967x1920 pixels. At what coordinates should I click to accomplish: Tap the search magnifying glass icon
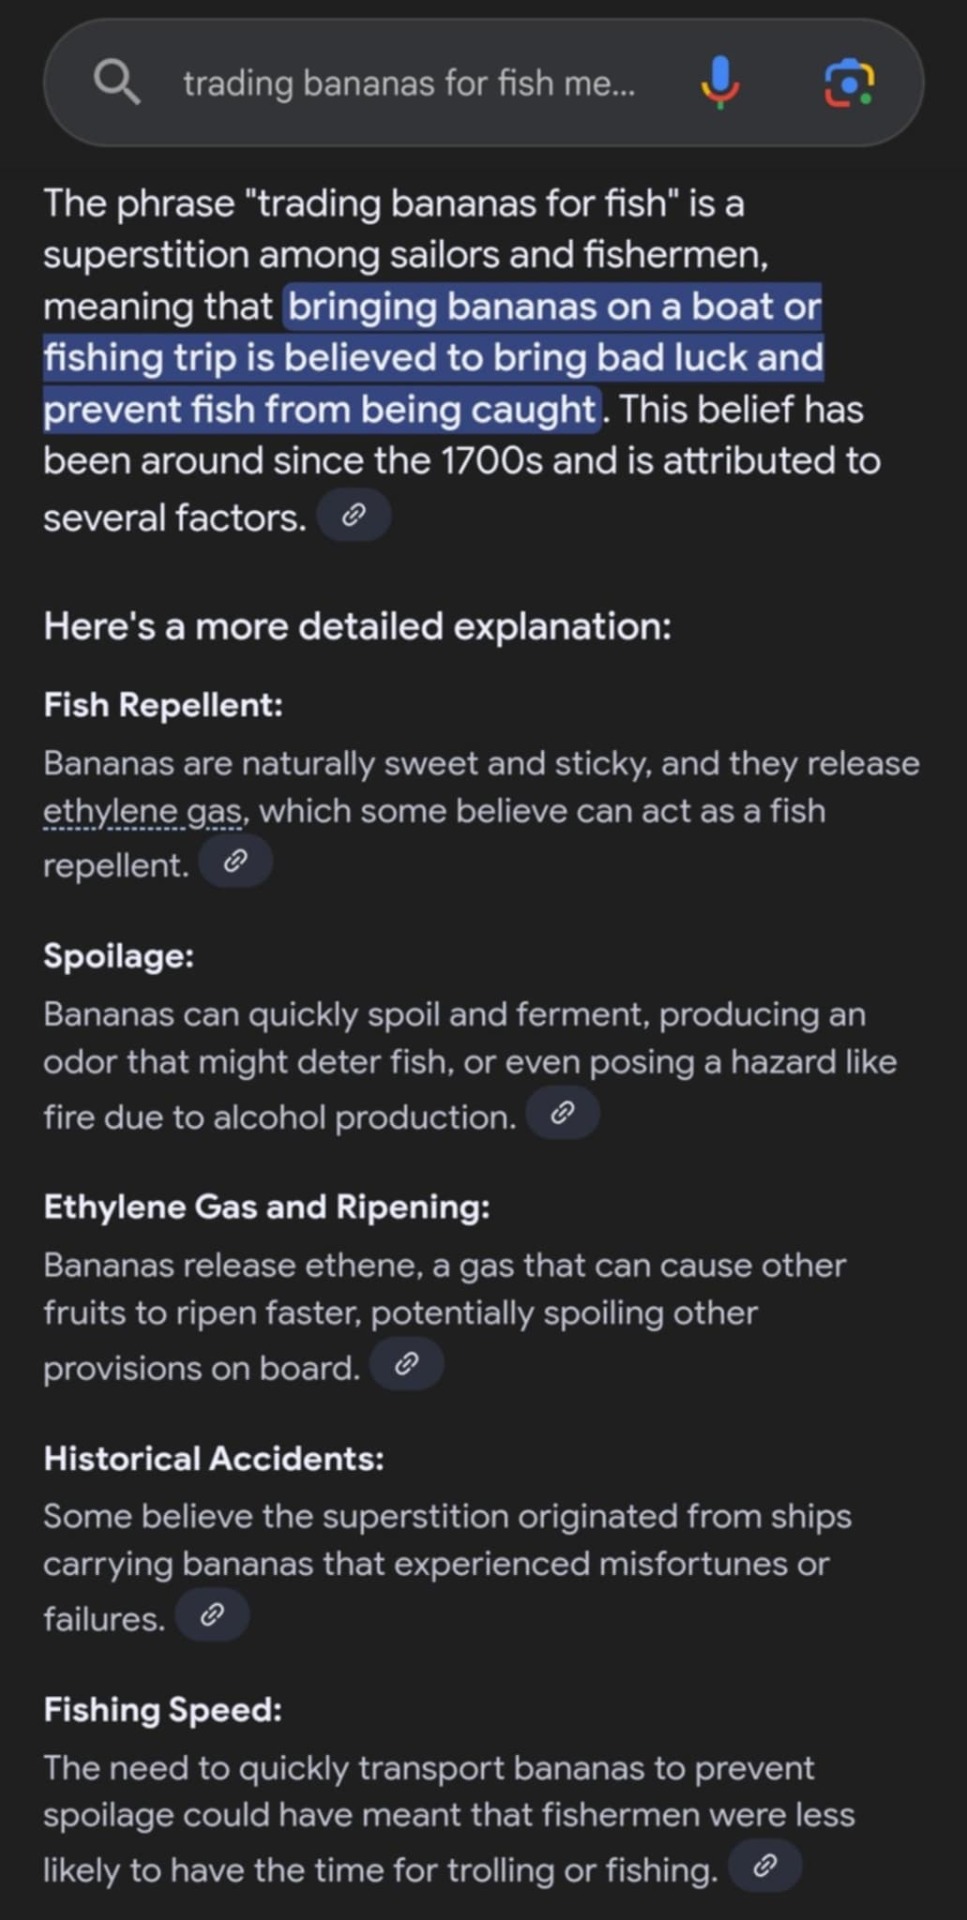(x=117, y=82)
